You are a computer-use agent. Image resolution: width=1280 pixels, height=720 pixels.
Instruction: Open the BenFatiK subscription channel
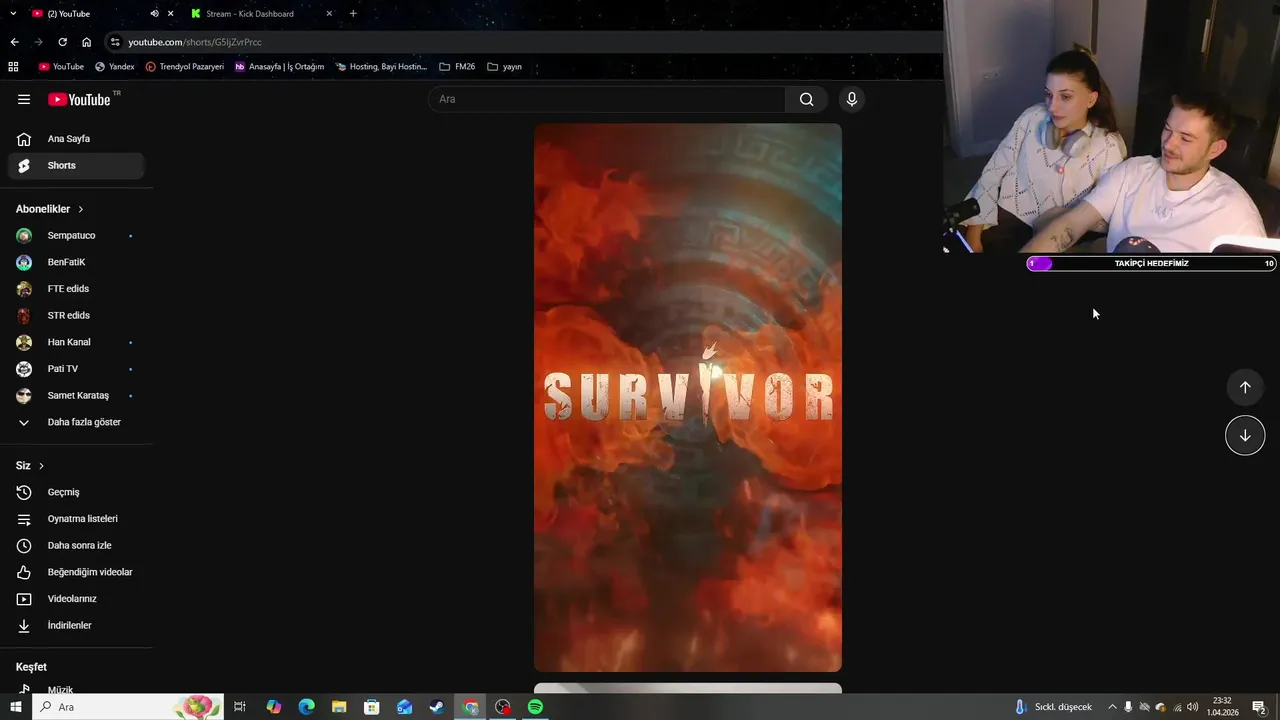click(x=76, y=262)
